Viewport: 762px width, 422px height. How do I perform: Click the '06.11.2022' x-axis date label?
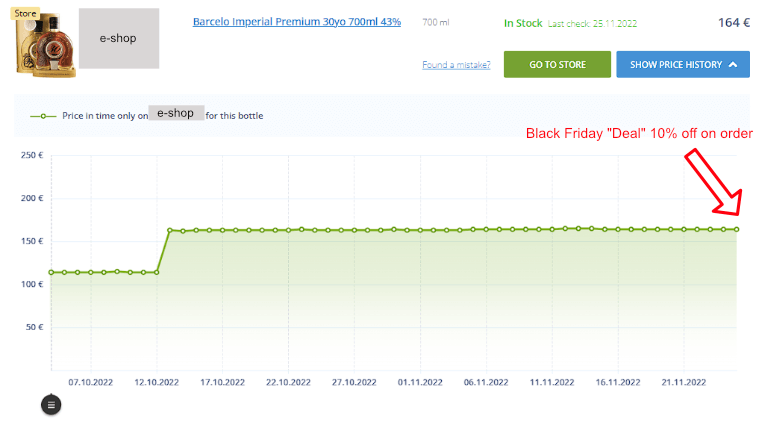(486, 382)
